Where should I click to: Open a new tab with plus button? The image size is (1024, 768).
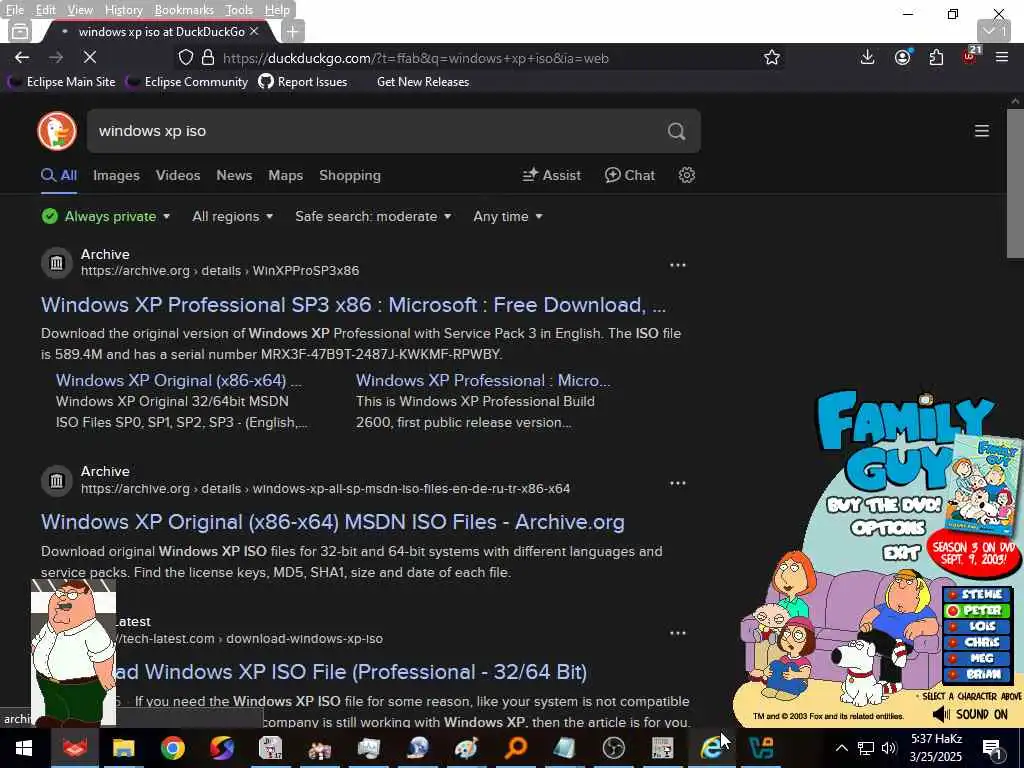(x=293, y=31)
